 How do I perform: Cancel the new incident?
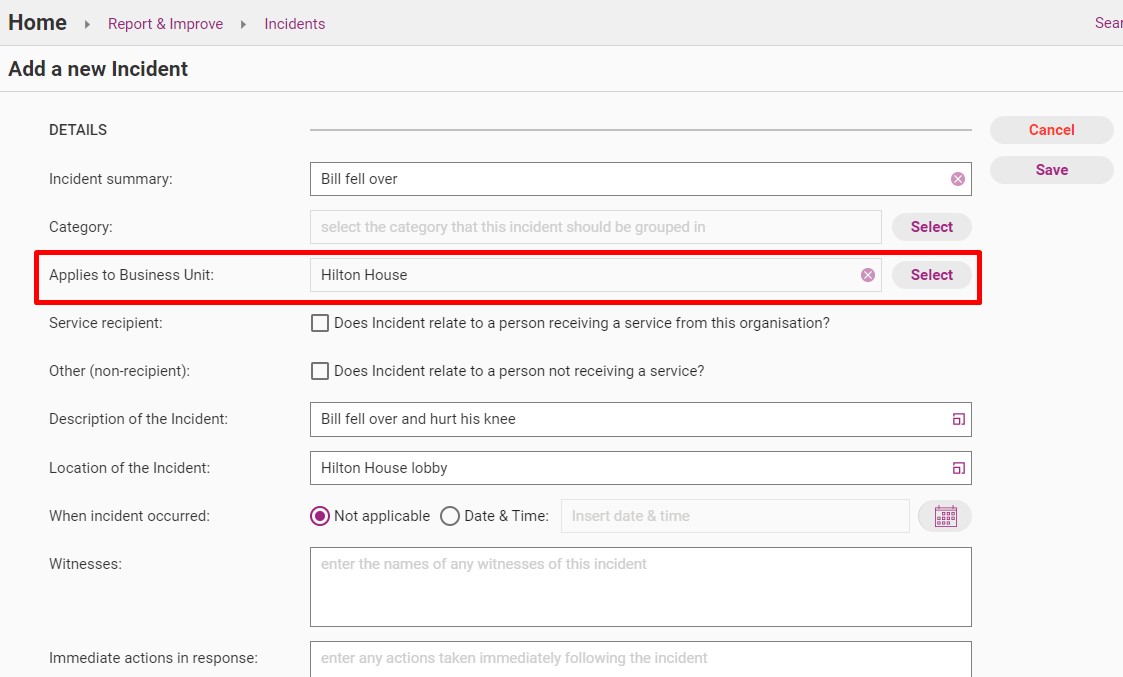click(x=1051, y=130)
